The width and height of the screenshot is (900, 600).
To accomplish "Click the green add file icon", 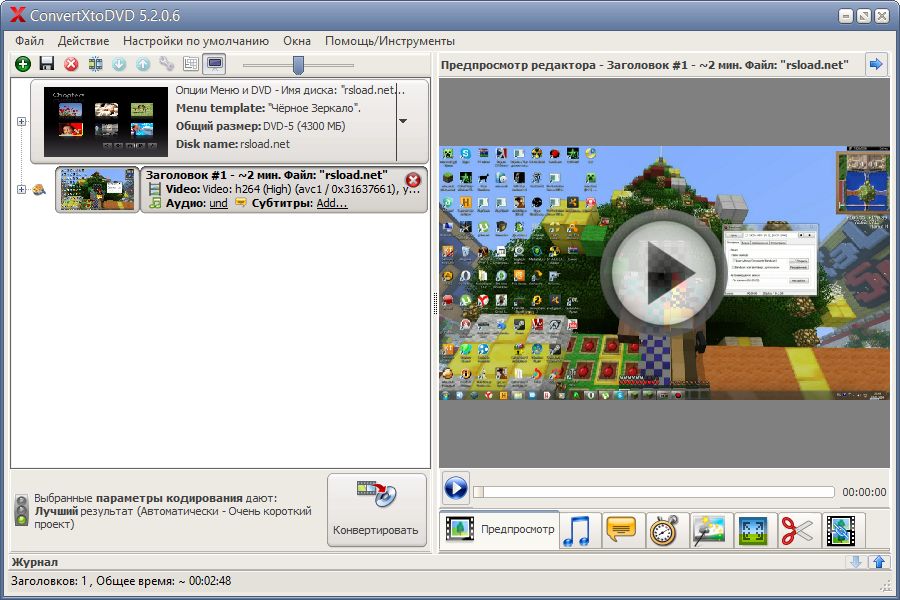I will [22, 64].
